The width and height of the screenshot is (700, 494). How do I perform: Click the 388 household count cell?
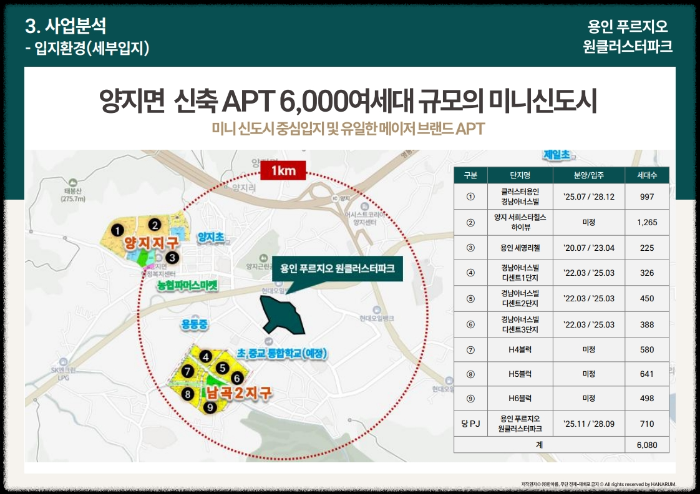[647, 324]
